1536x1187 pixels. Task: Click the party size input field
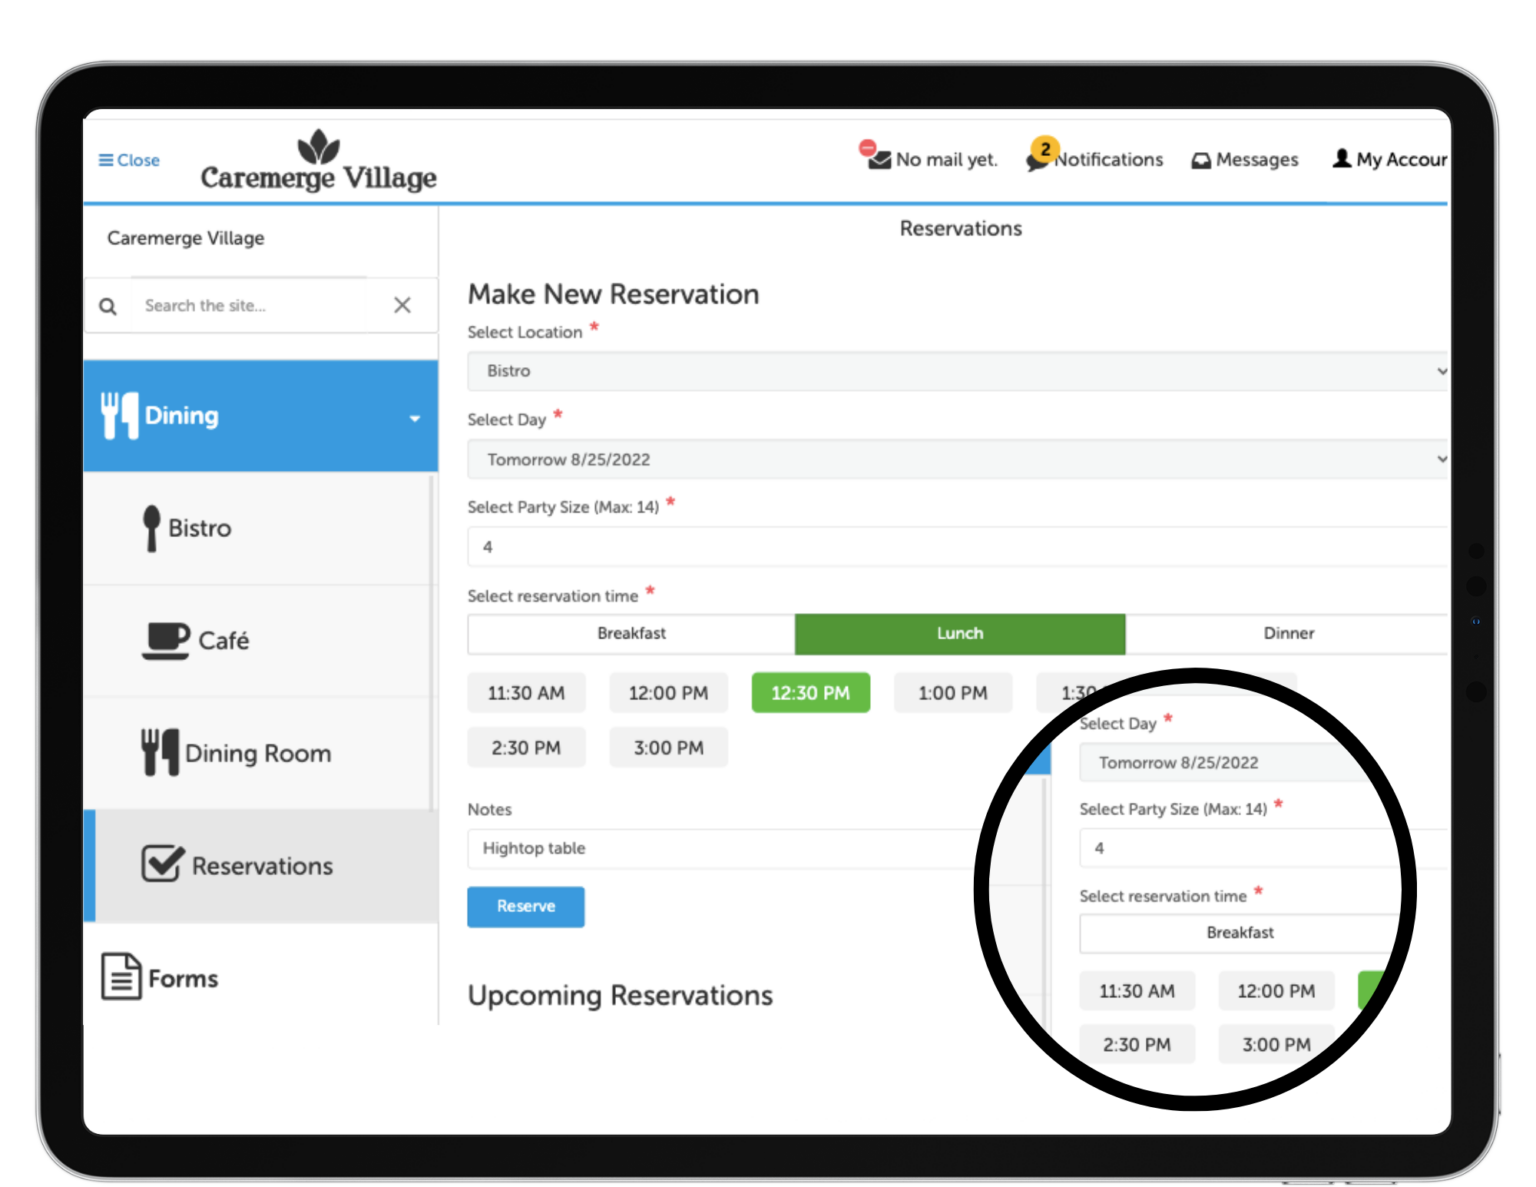[x=955, y=547]
